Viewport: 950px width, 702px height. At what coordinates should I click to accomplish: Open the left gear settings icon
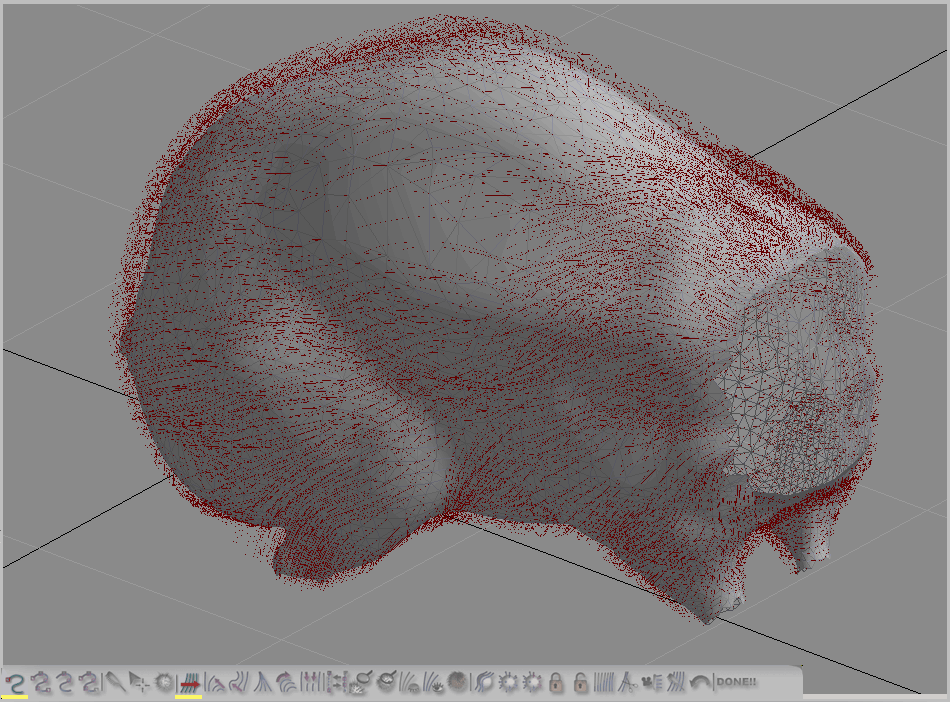click(x=507, y=682)
